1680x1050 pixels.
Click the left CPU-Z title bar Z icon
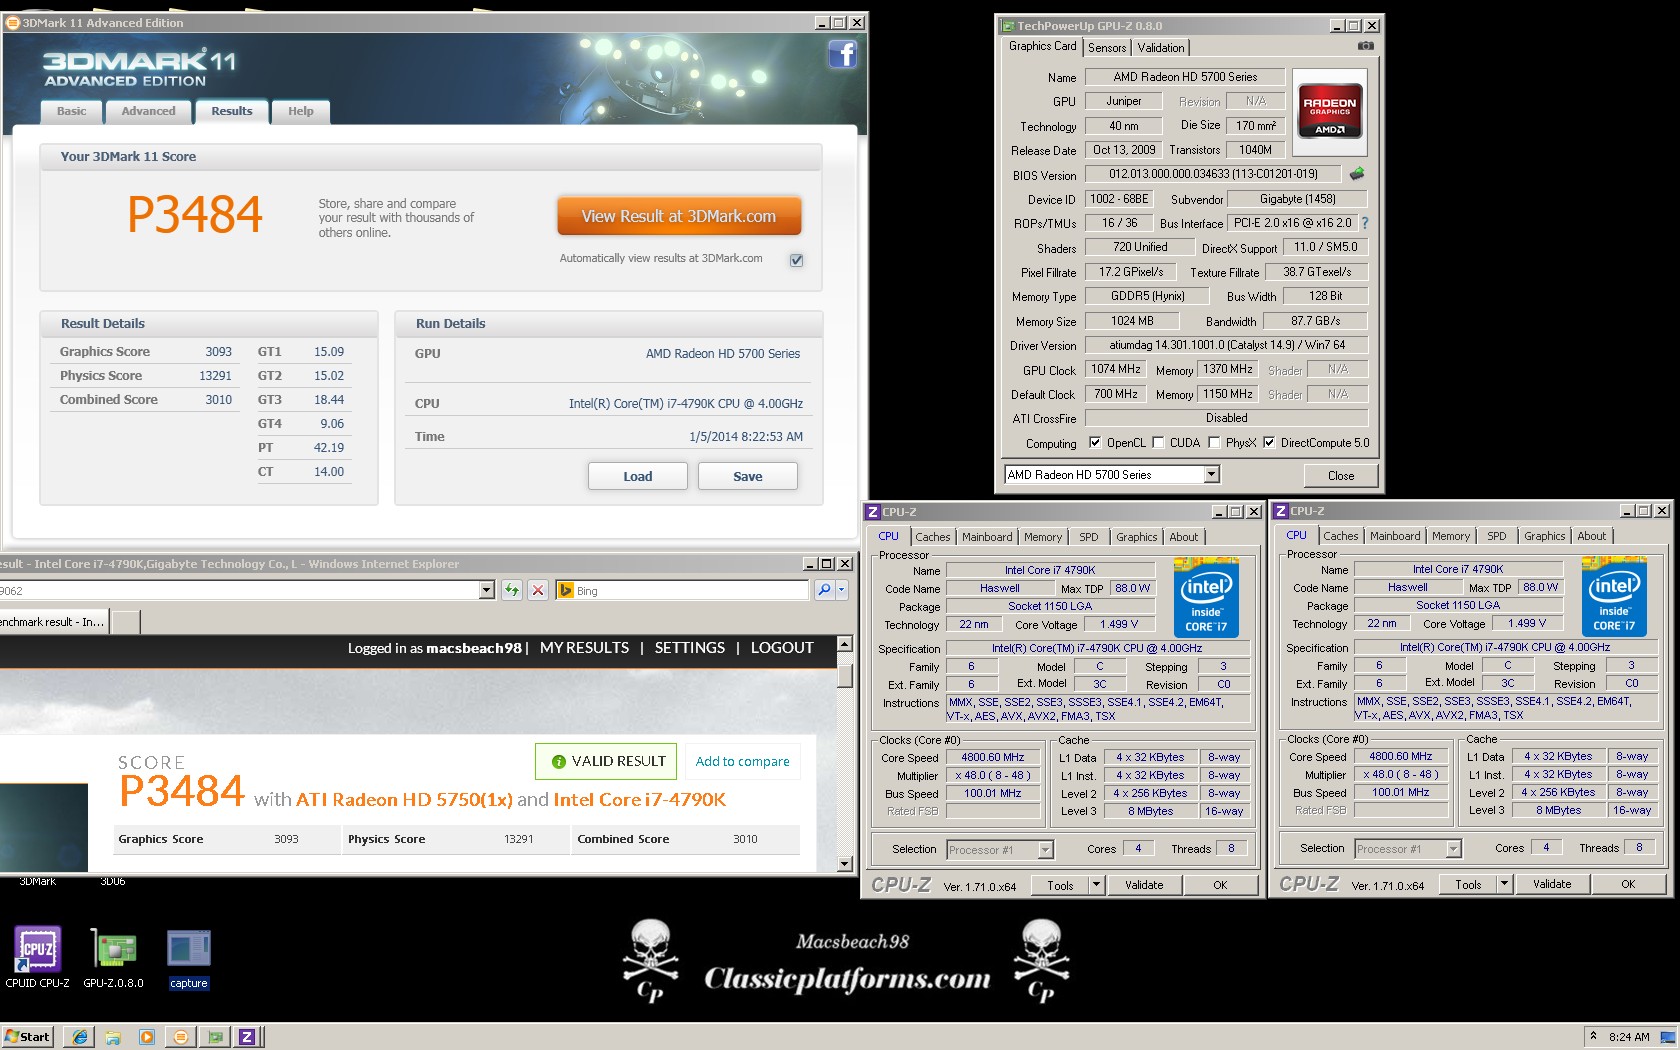pos(873,512)
